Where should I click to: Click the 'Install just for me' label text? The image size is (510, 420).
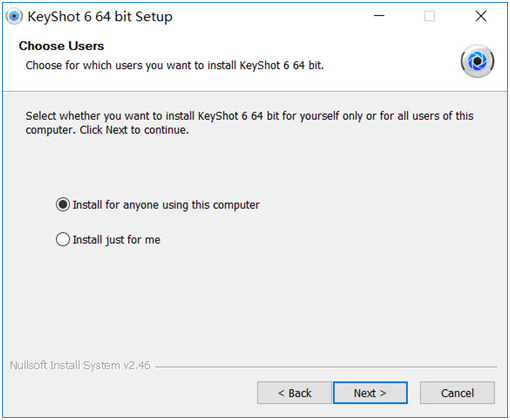point(117,240)
